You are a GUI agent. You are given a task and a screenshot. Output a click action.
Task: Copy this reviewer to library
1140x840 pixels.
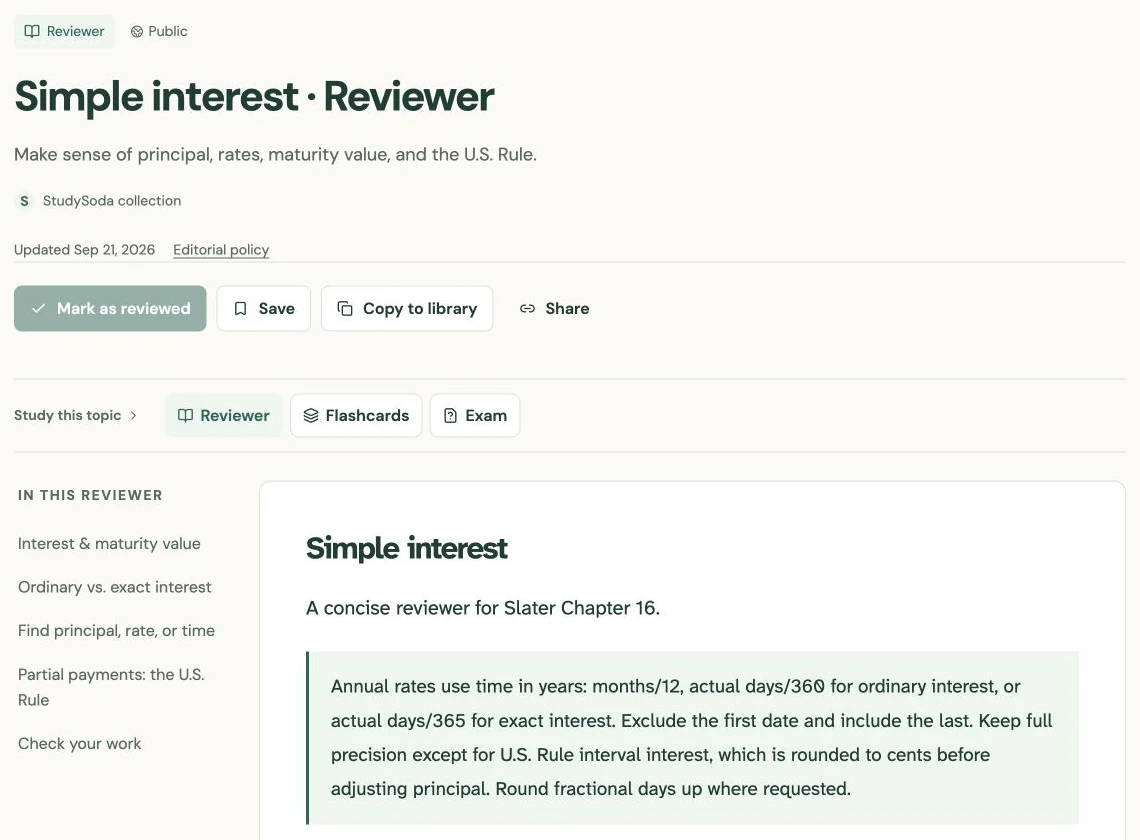pos(407,308)
